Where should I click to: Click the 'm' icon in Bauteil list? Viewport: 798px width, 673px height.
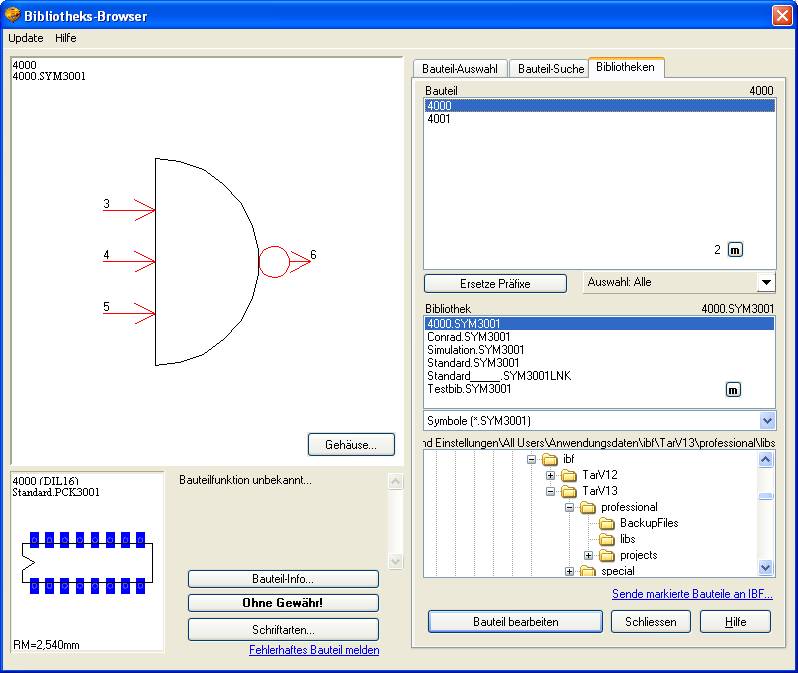pos(735,250)
